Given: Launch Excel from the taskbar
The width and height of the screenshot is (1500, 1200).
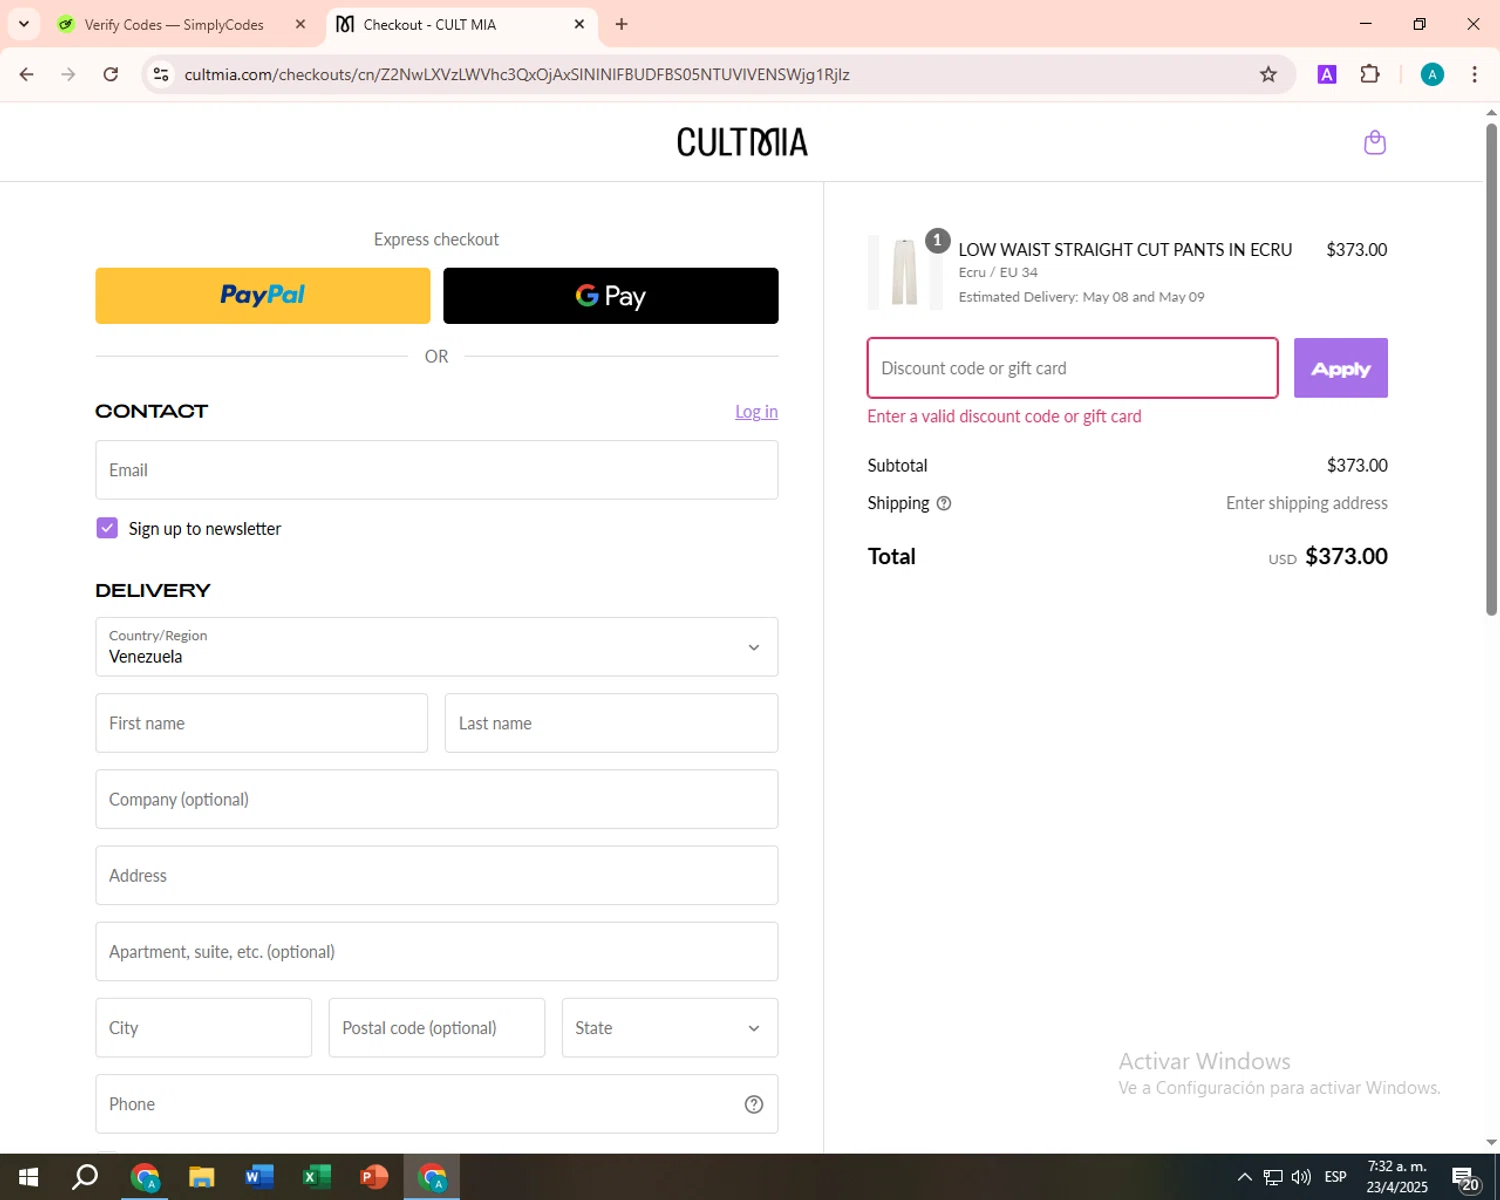Looking at the screenshot, I should click(316, 1177).
